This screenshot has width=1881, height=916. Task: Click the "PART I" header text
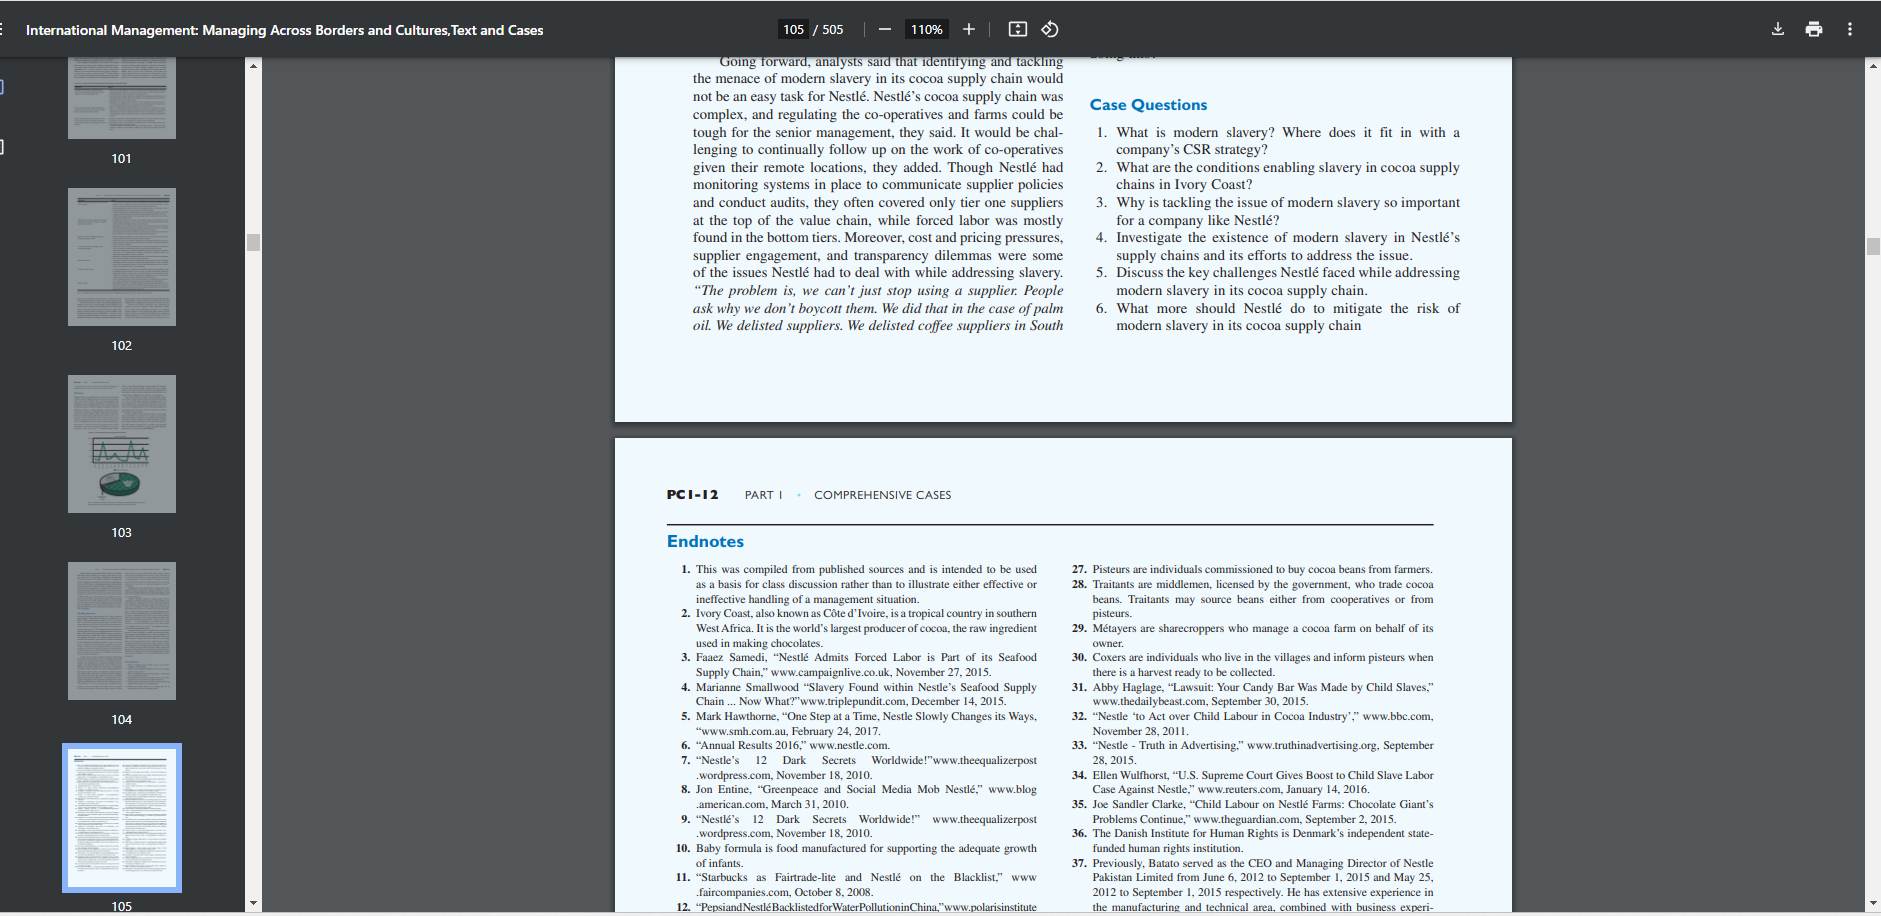(763, 495)
